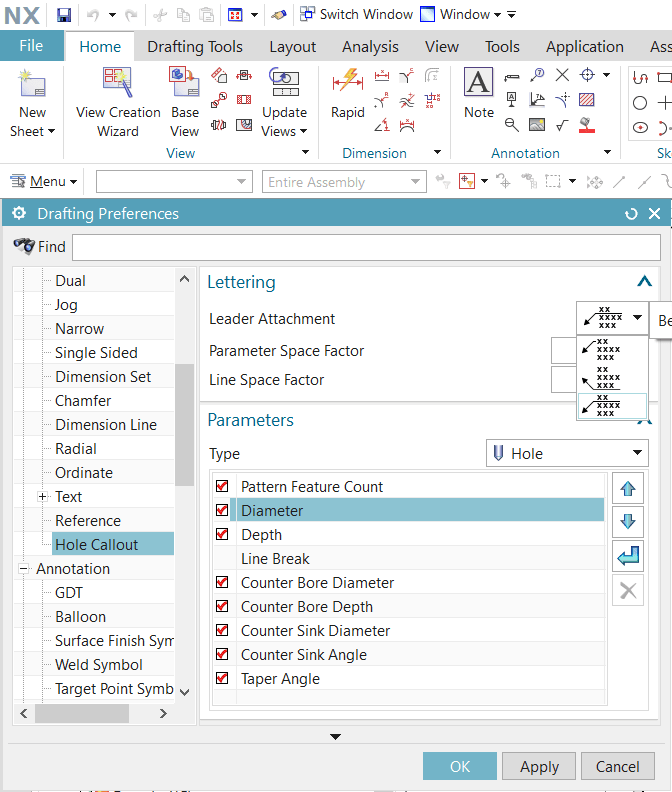Select the Line Break parameter row

pos(408,558)
